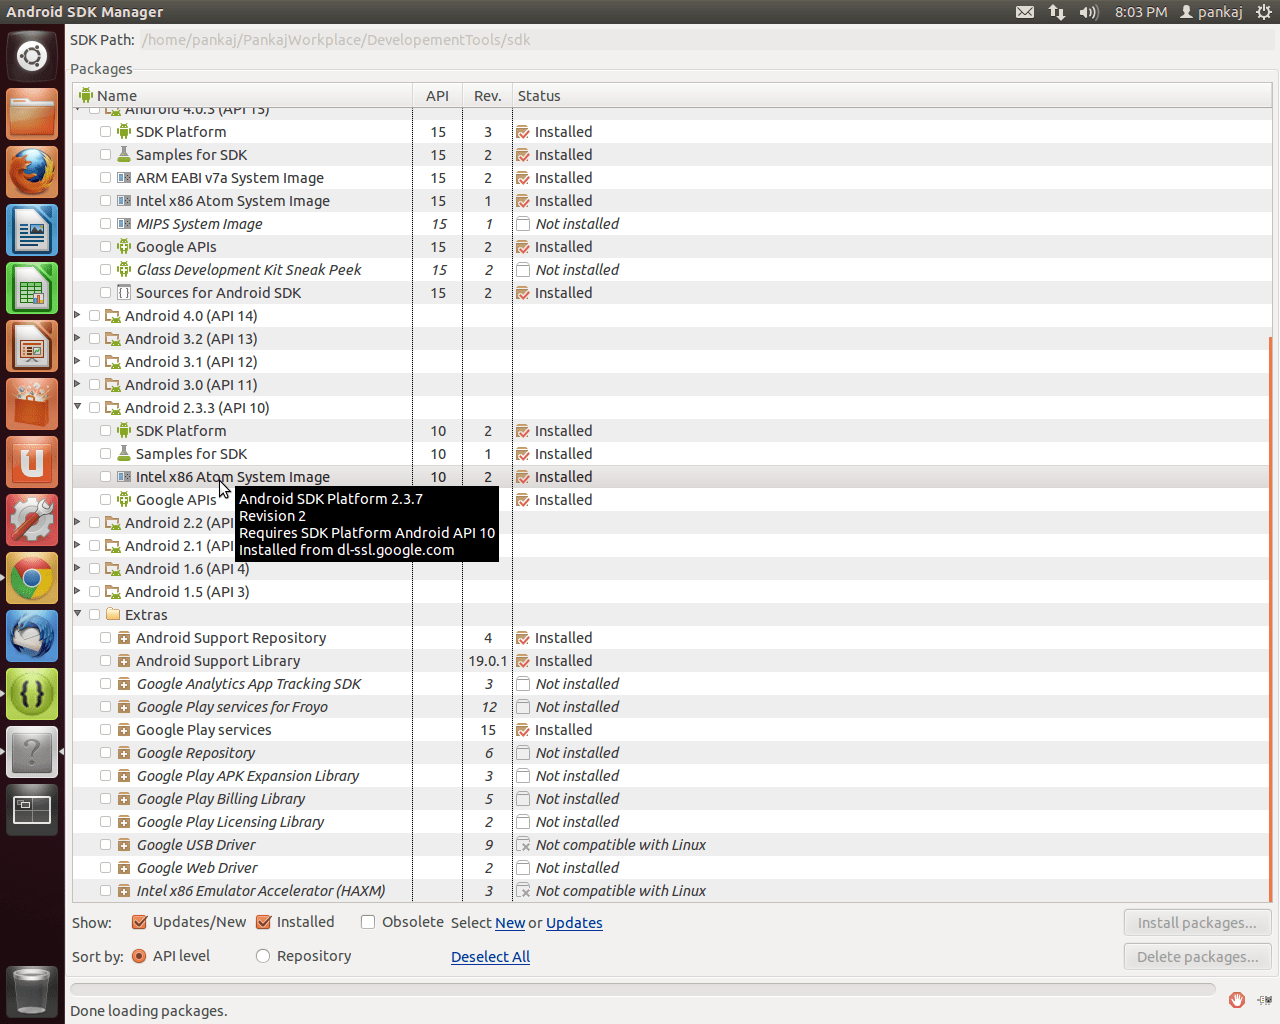Click the Rev. column header
1280x1024 pixels.
[487, 95]
